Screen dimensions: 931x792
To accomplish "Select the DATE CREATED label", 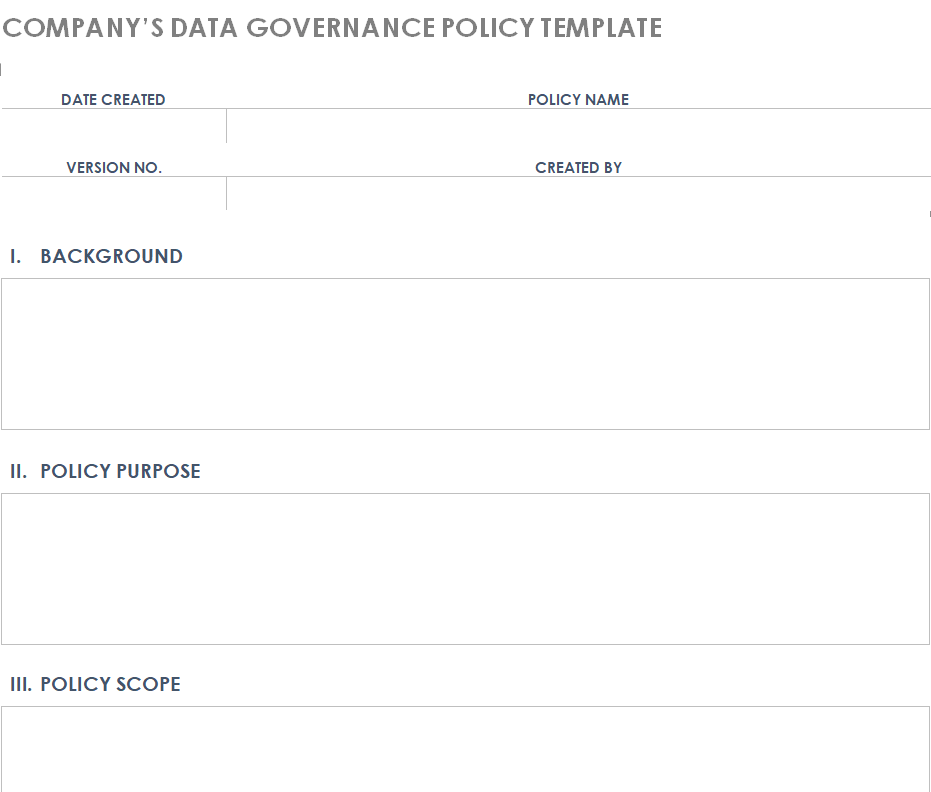I will click(113, 100).
